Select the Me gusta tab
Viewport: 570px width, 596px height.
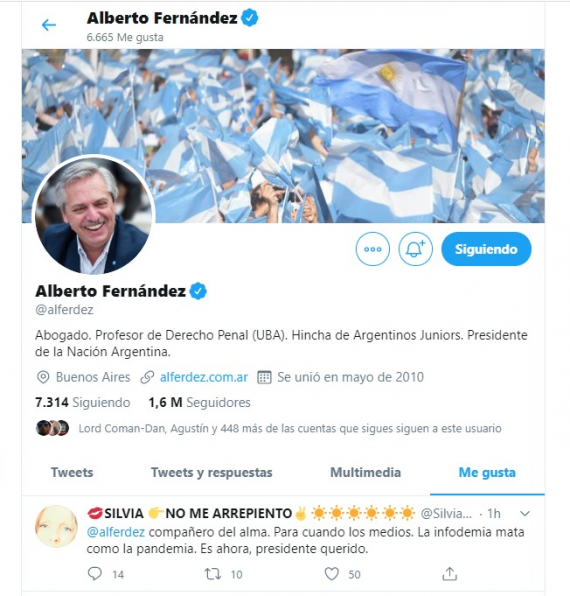[x=487, y=472]
